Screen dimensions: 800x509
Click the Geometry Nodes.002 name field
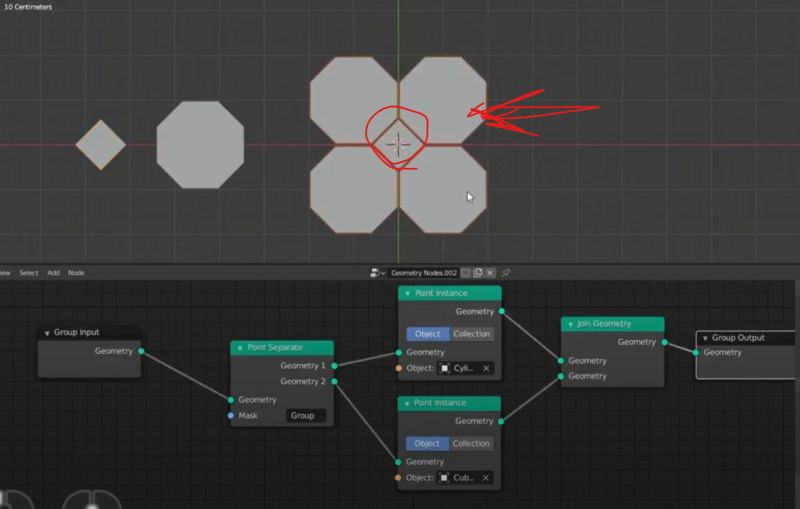coord(423,273)
